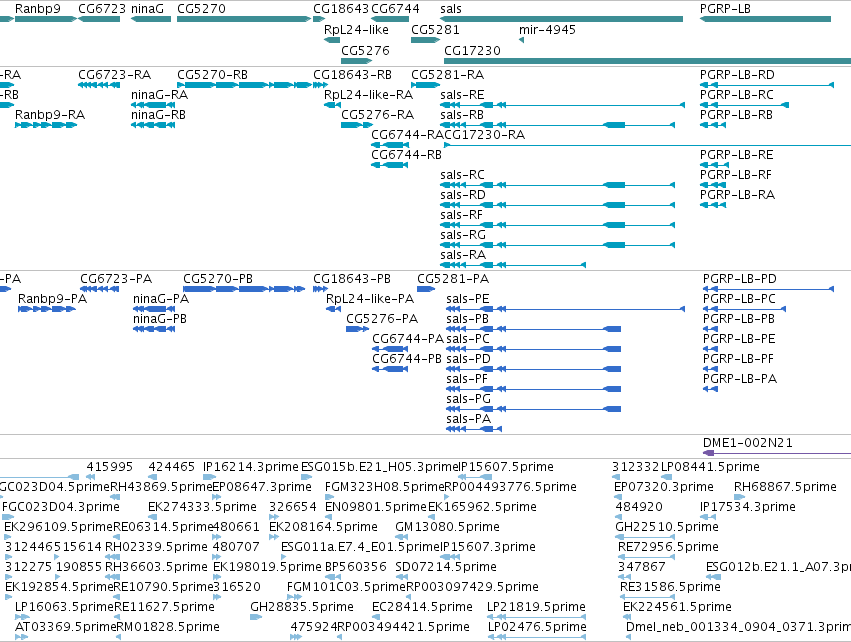This screenshot has width=851, height=642.
Task: Select EST EK224561.5prime
Action: click(627, 617)
